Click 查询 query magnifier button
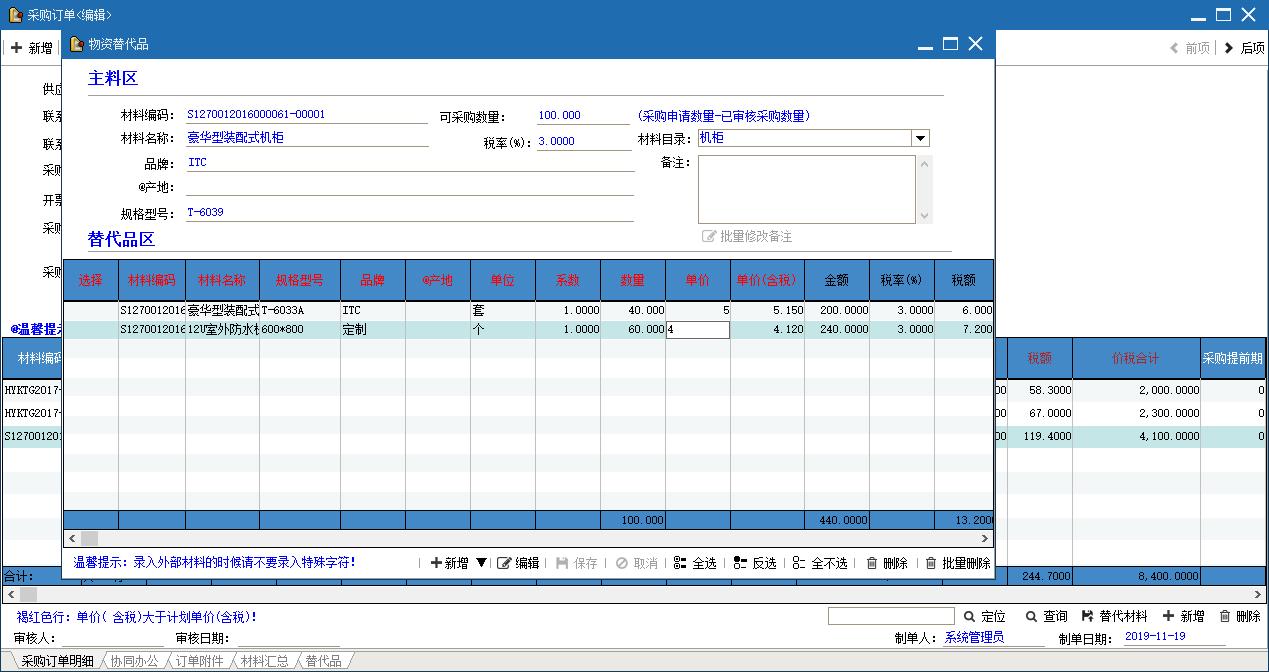The width and height of the screenshot is (1269, 672). coord(1031,617)
